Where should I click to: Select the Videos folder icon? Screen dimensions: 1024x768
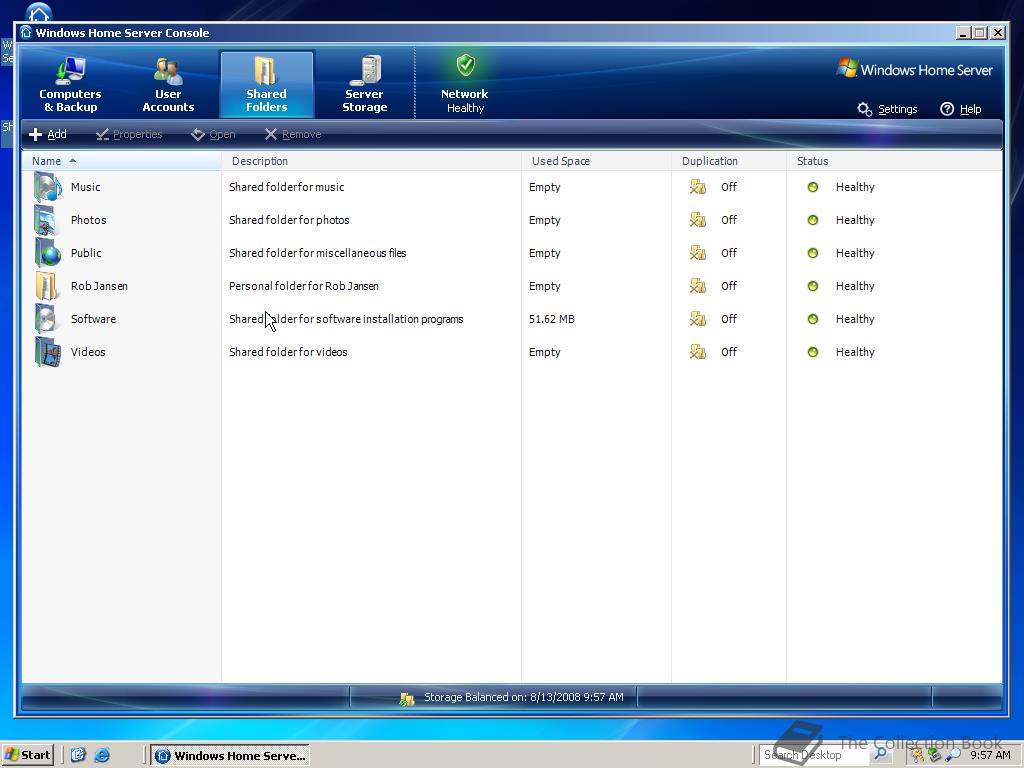click(48, 352)
